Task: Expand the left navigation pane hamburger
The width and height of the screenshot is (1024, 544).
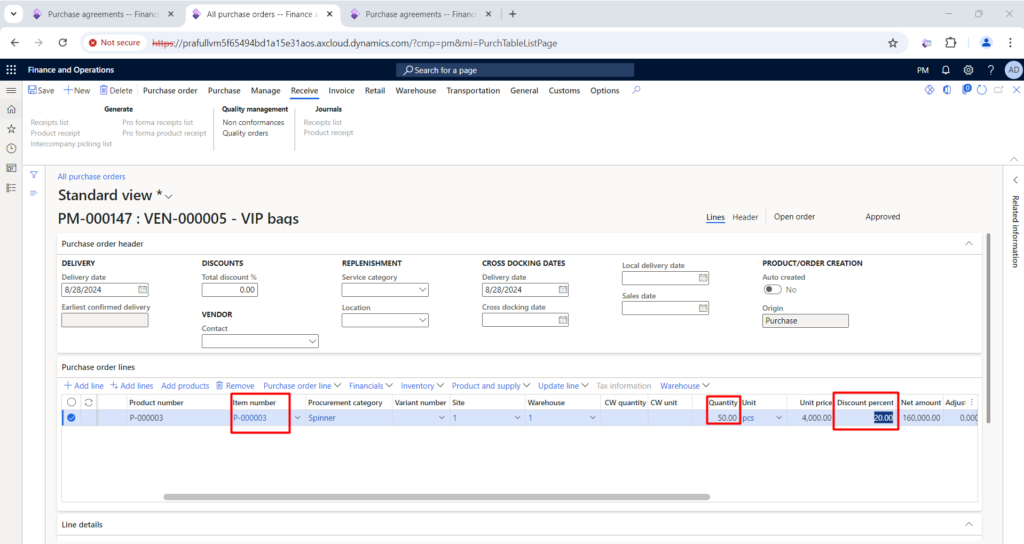Action: coord(11,90)
